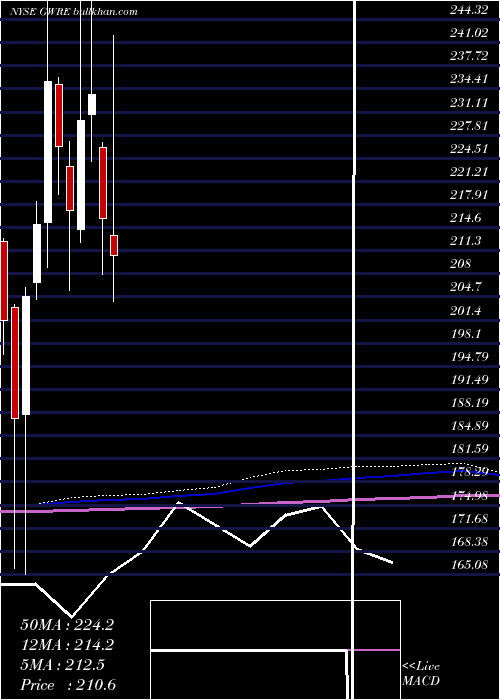Select the 208 price level label
This screenshot has height=700, width=500.
click(x=460, y=264)
